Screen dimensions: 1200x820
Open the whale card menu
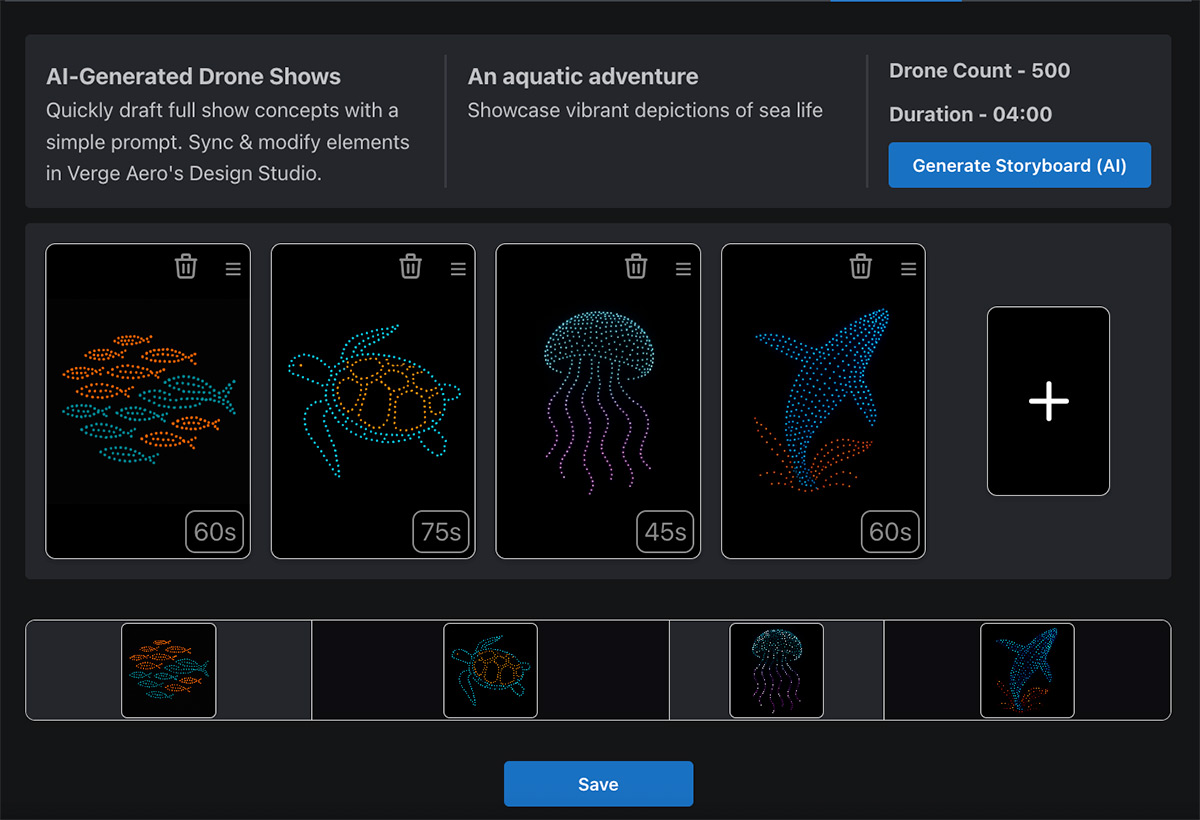click(x=908, y=269)
